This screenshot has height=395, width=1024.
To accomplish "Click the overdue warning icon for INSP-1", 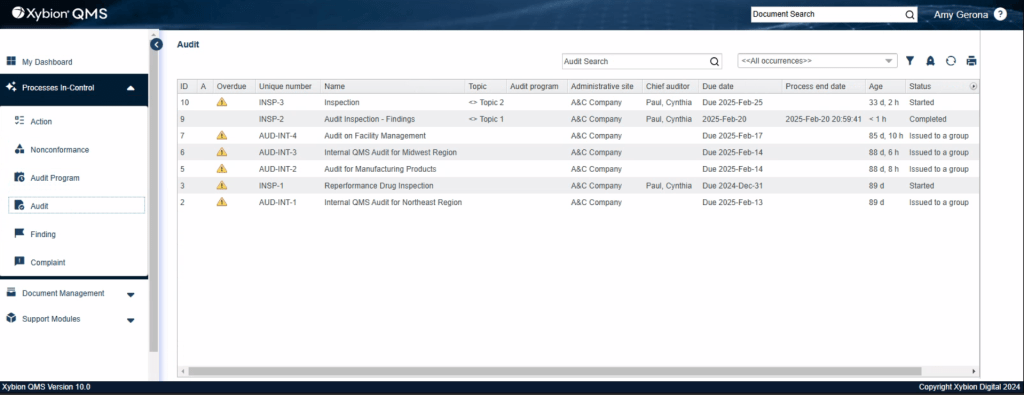I will pos(222,185).
